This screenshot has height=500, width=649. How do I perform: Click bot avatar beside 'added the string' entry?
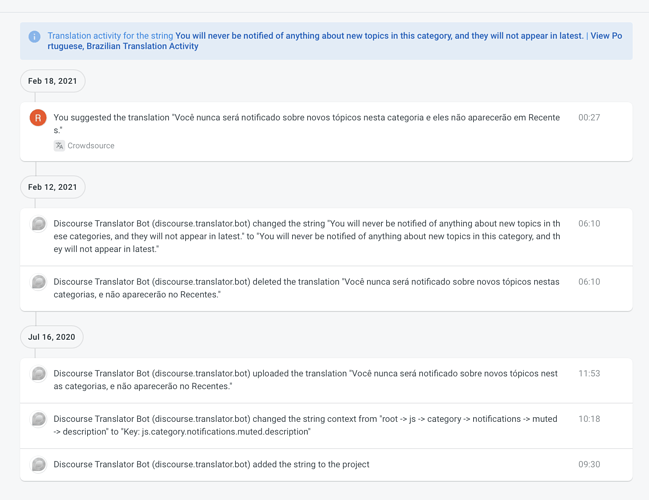tap(38, 465)
